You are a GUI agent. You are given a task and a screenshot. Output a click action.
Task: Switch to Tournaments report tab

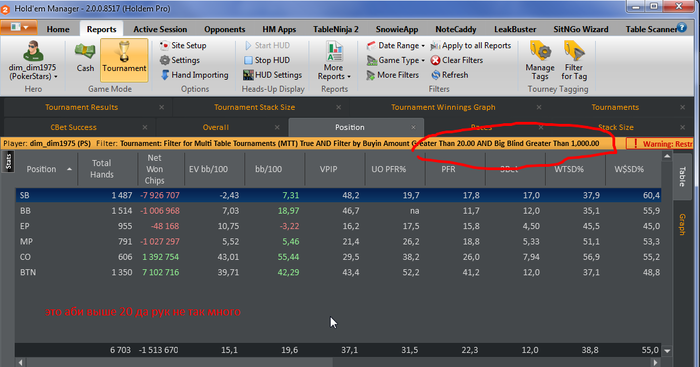click(x=615, y=107)
